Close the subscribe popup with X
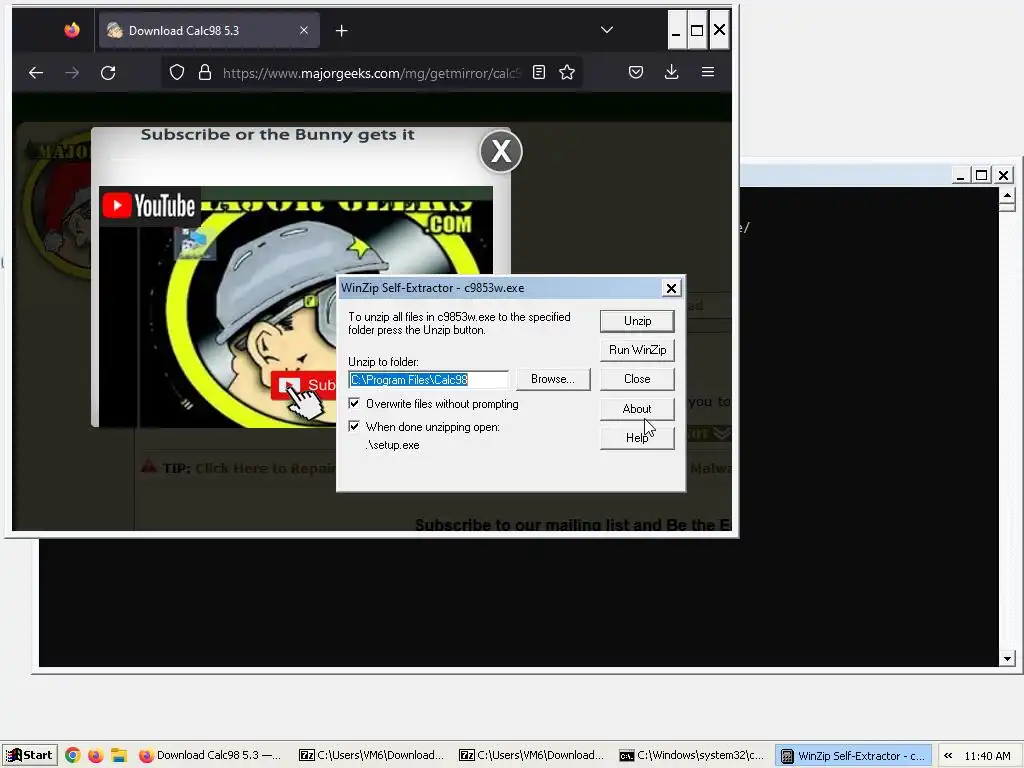 (x=501, y=152)
